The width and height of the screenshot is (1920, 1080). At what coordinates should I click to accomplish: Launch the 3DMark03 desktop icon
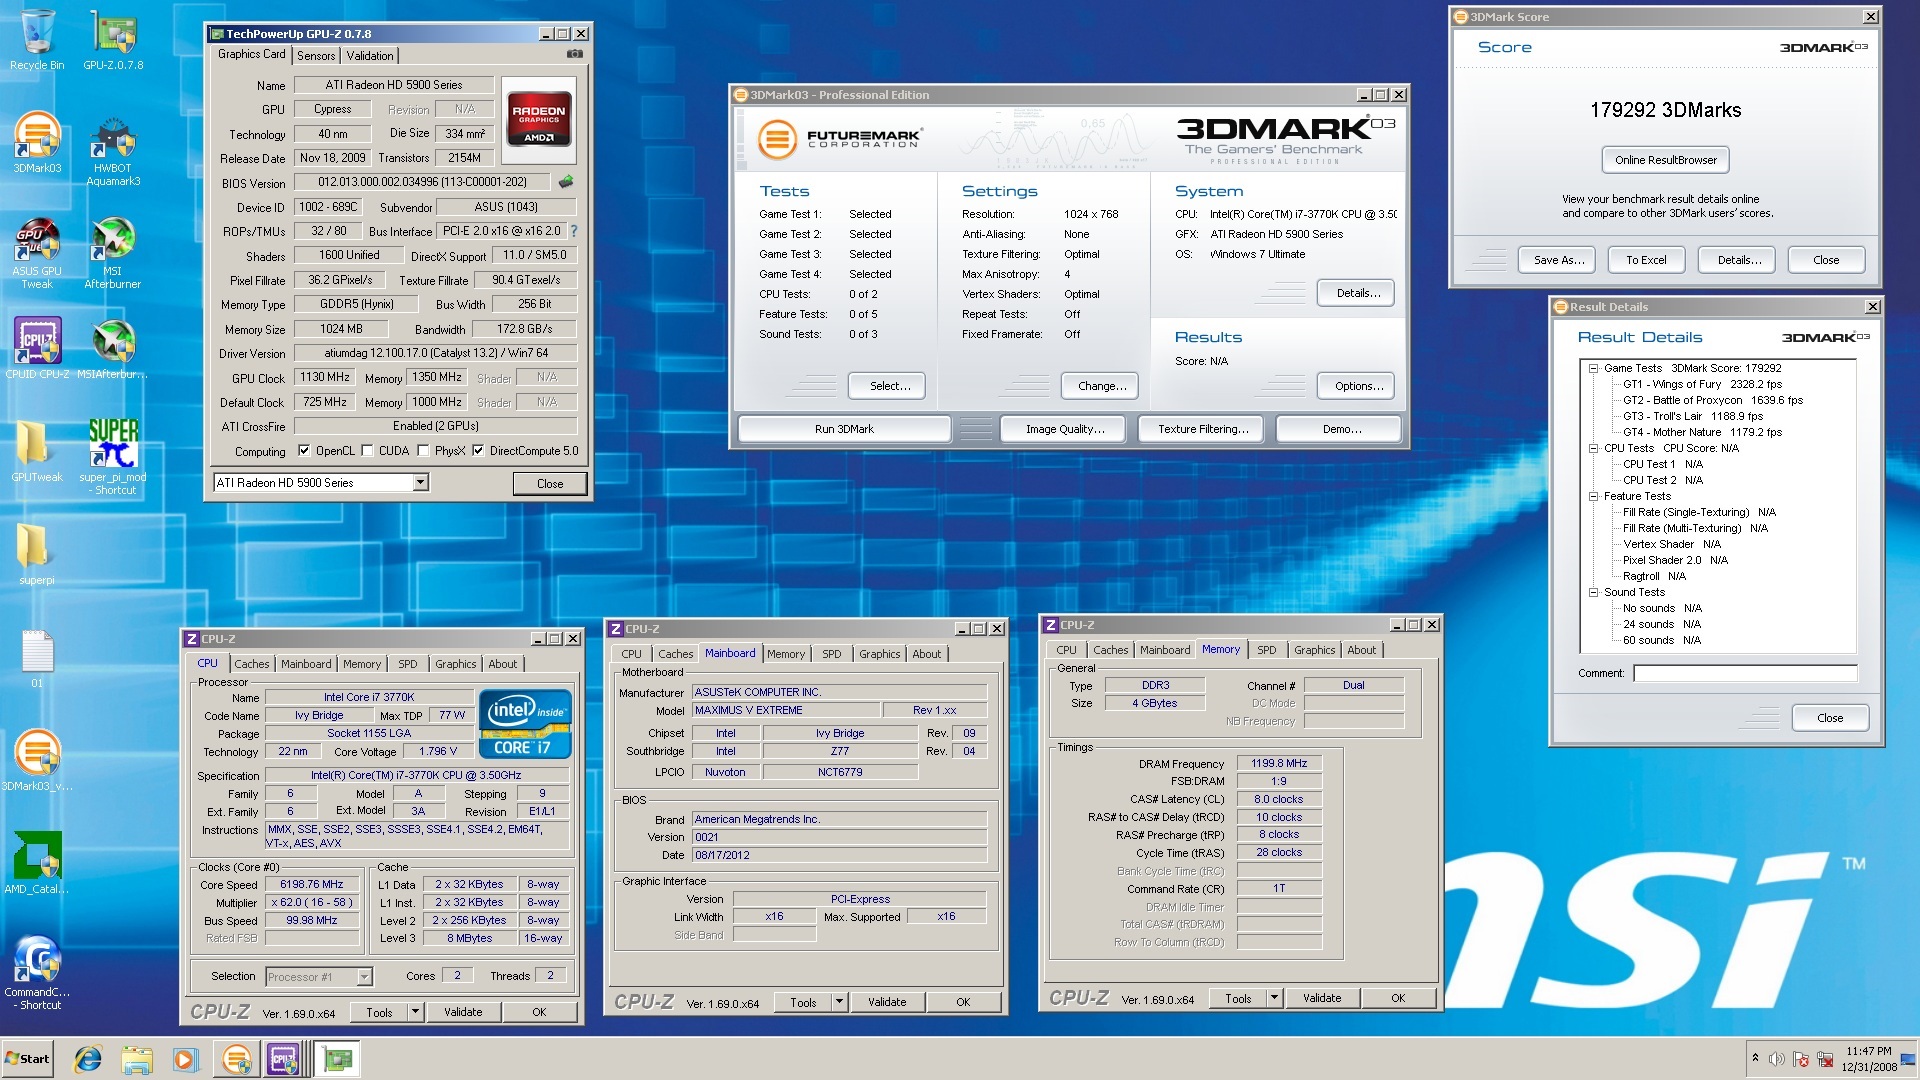pos(37,143)
